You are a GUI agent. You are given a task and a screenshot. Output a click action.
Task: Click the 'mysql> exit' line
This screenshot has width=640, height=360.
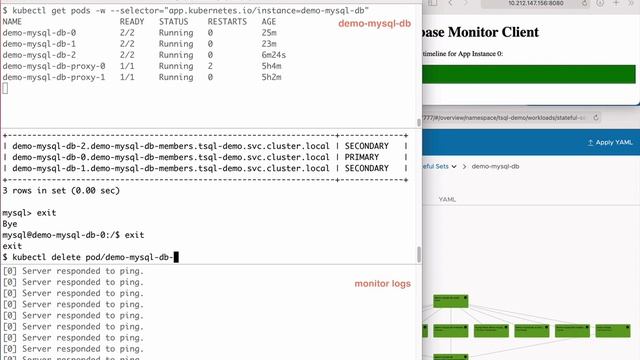29,213
